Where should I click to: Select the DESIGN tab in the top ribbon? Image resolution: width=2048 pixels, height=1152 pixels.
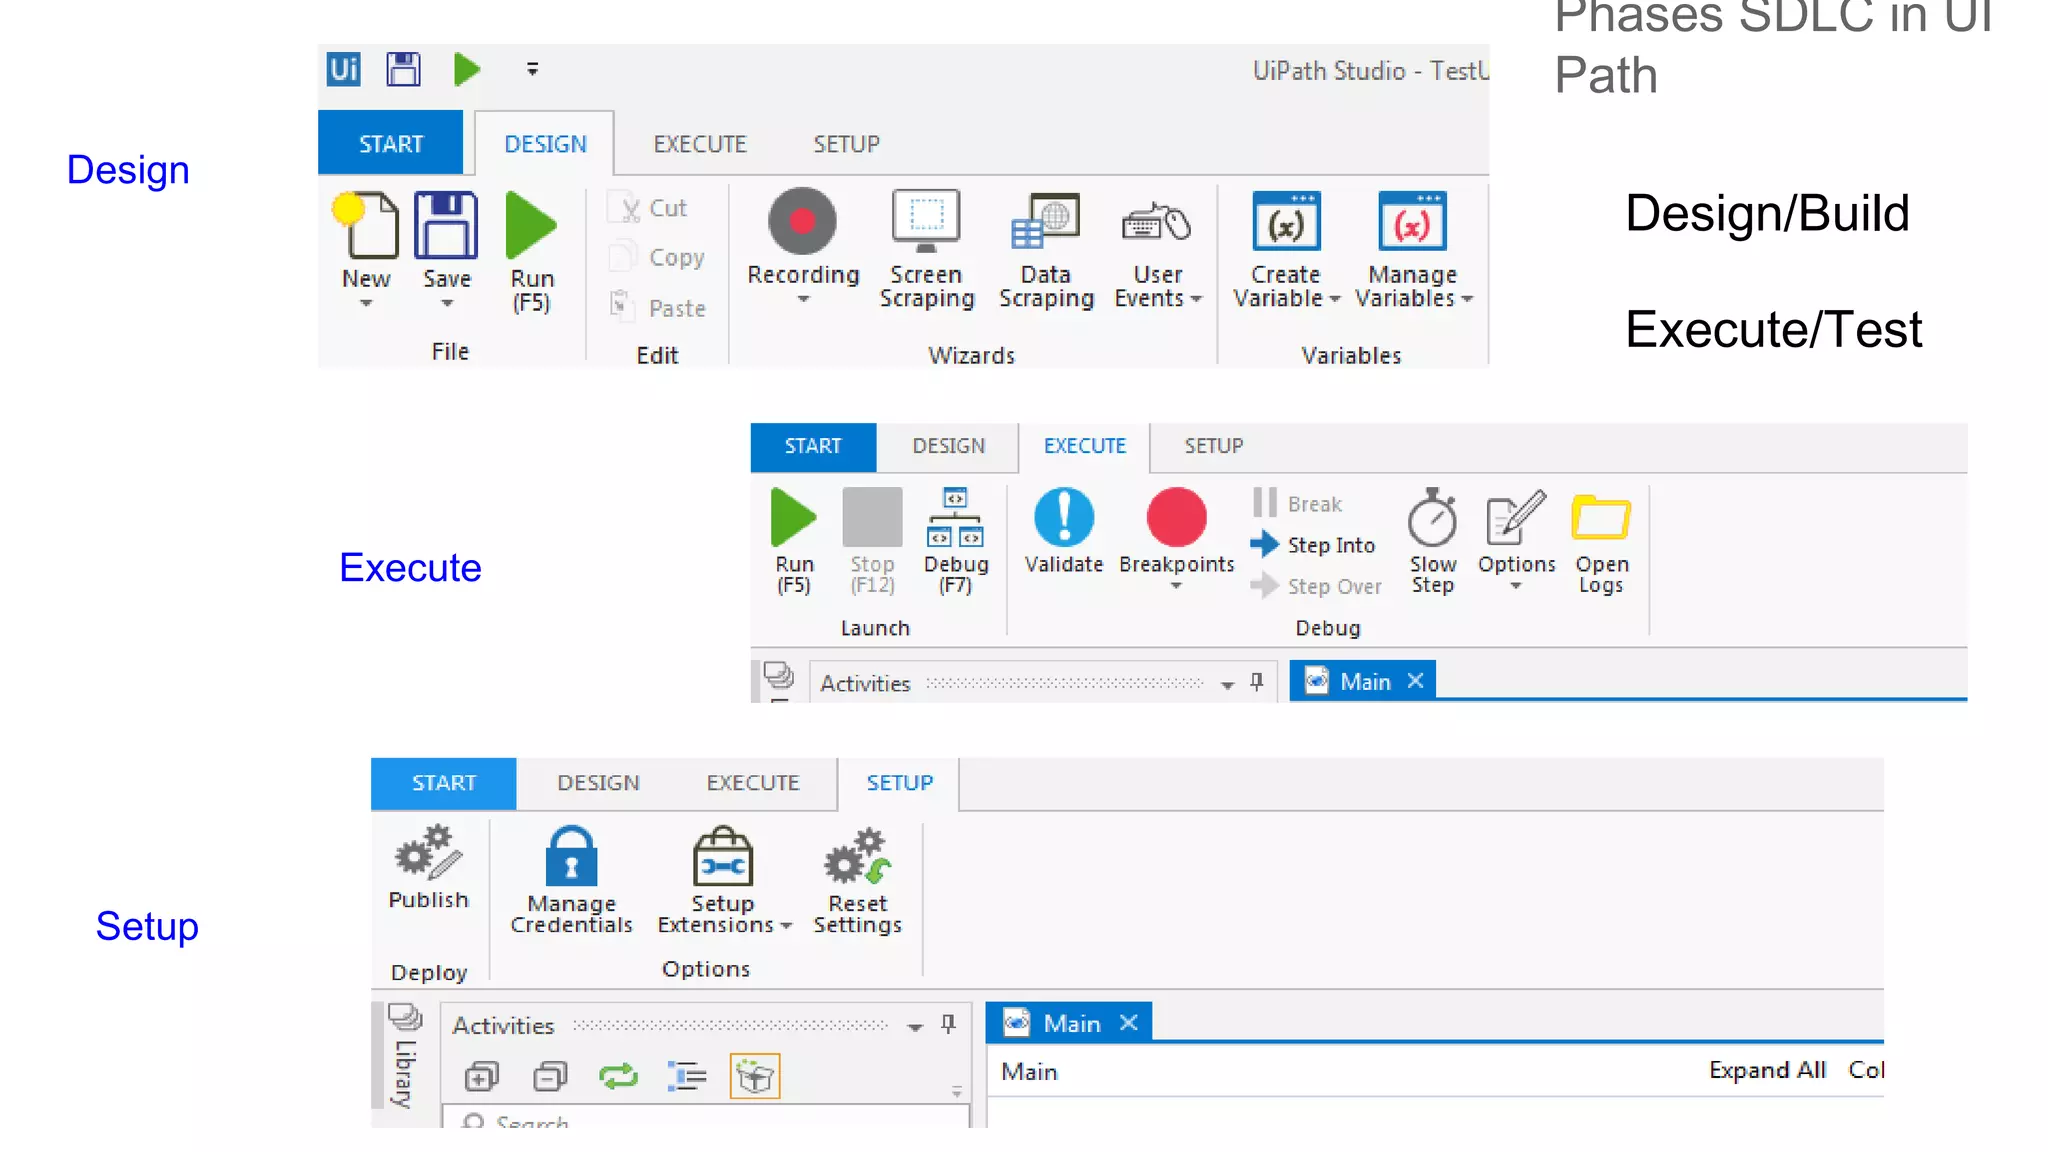pyautogui.click(x=545, y=143)
